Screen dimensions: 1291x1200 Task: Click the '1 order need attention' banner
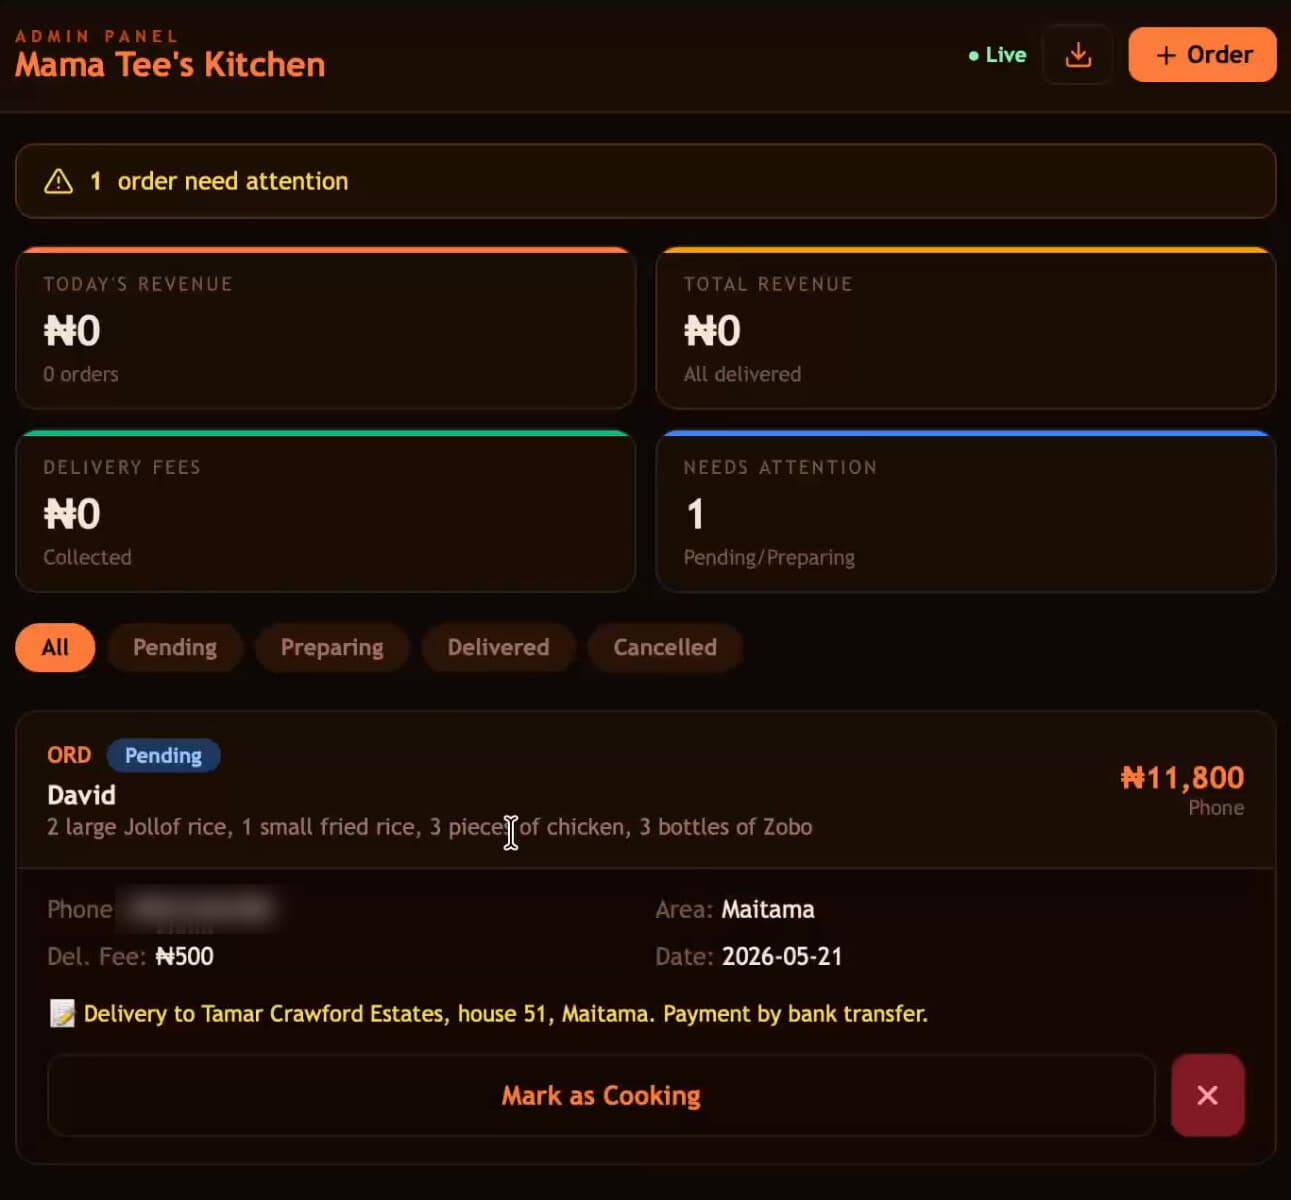(x=646, y=181)
